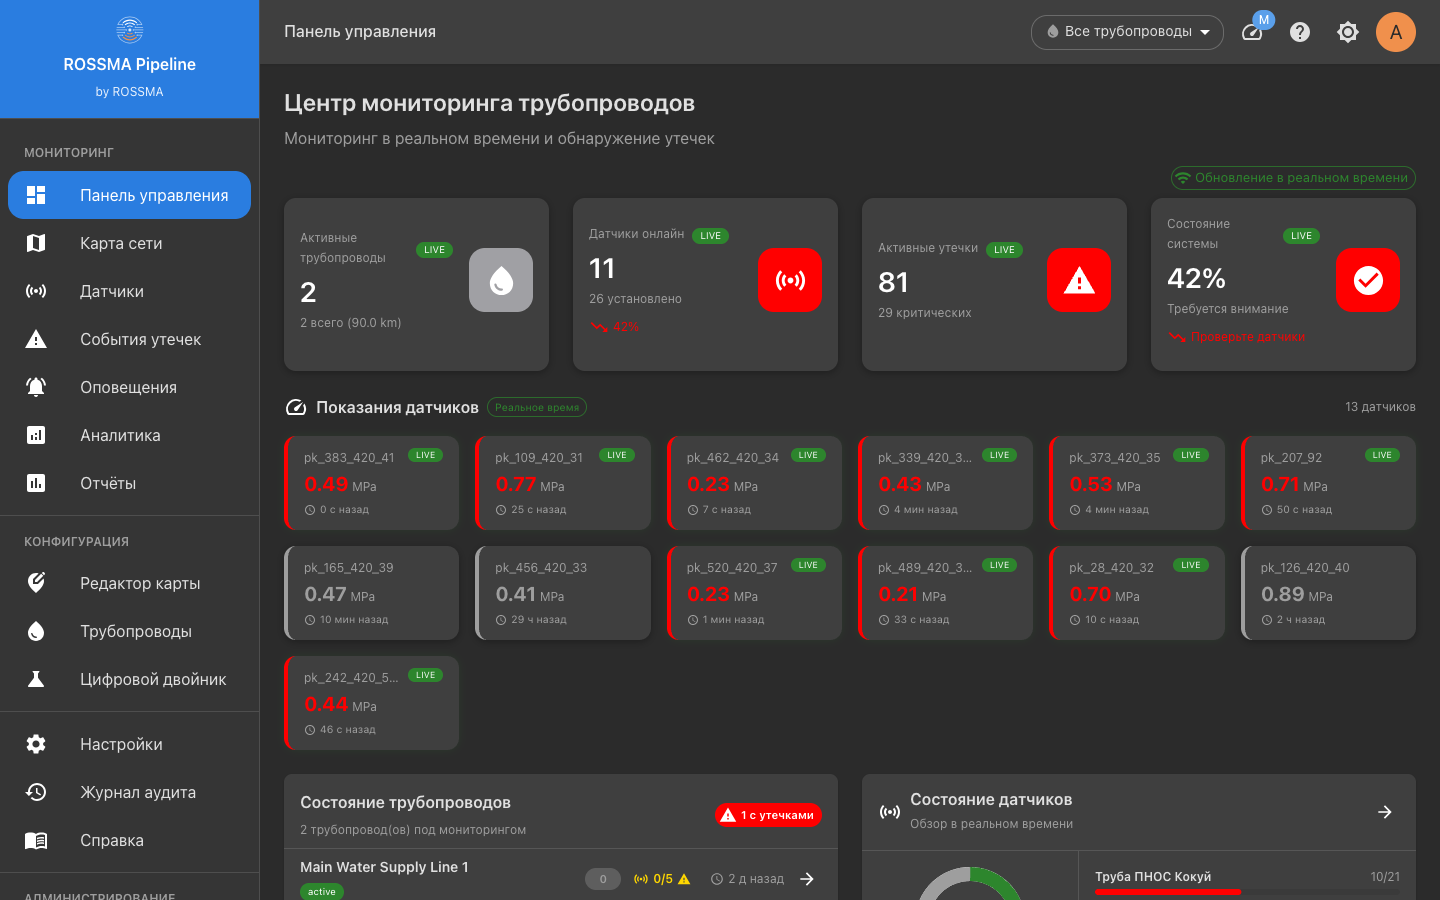Click the 1 с утечками button
The image size is (1440, 900).
point(768,815)
